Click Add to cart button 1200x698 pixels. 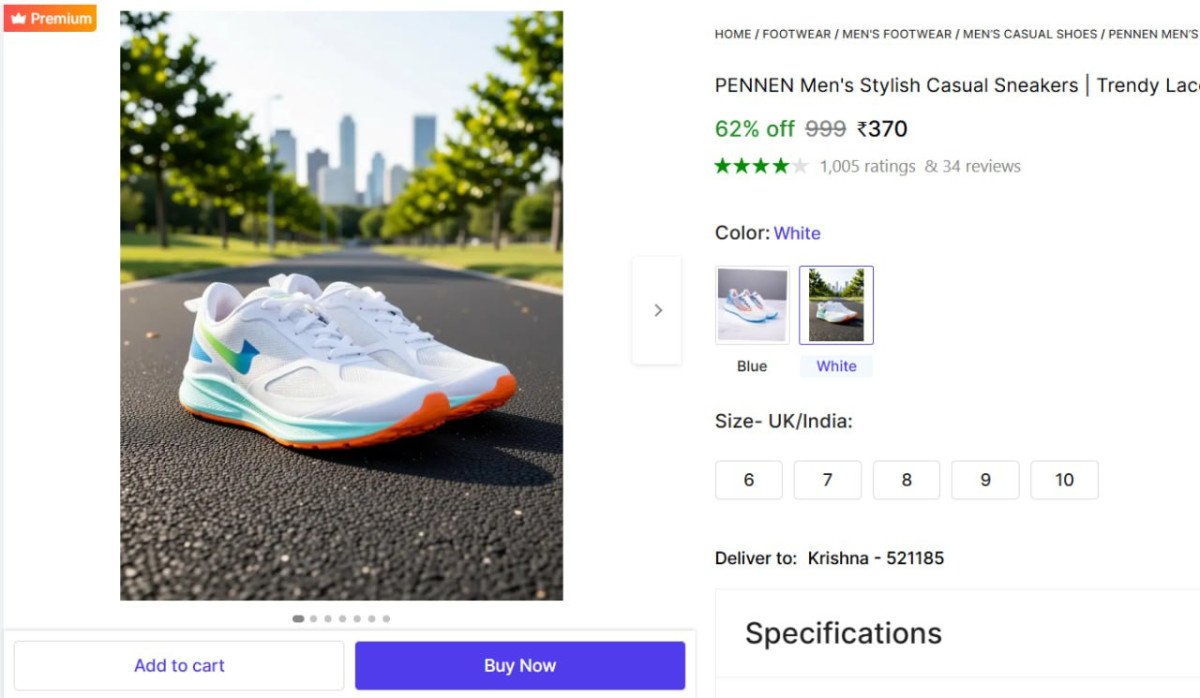point(179,666)
